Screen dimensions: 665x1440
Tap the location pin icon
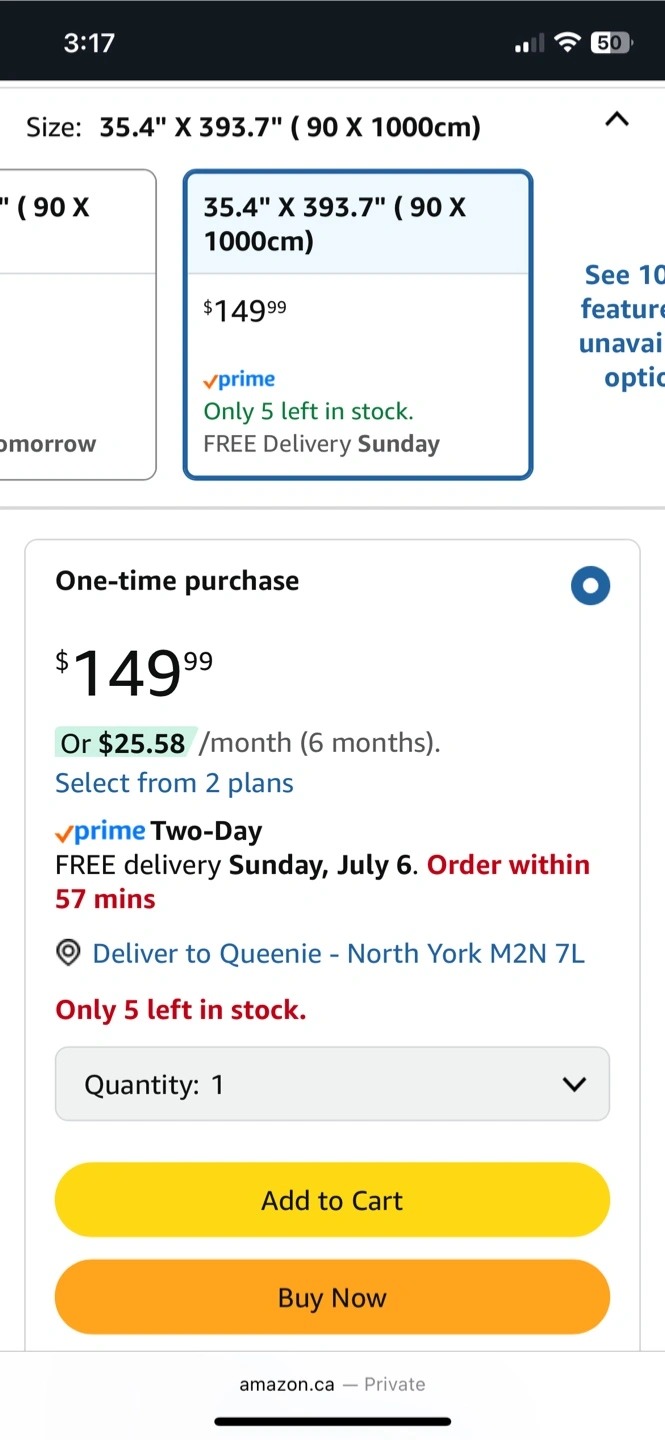click(x=68, y=953)
